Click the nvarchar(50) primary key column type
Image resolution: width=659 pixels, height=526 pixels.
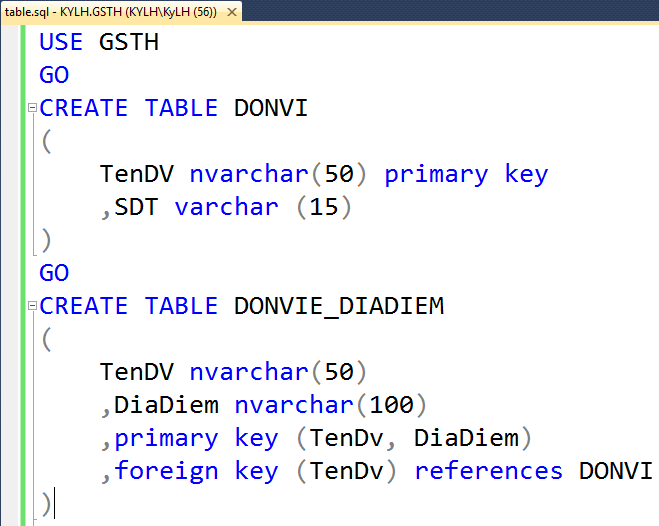pyautogui.click(x=278, y=174)
